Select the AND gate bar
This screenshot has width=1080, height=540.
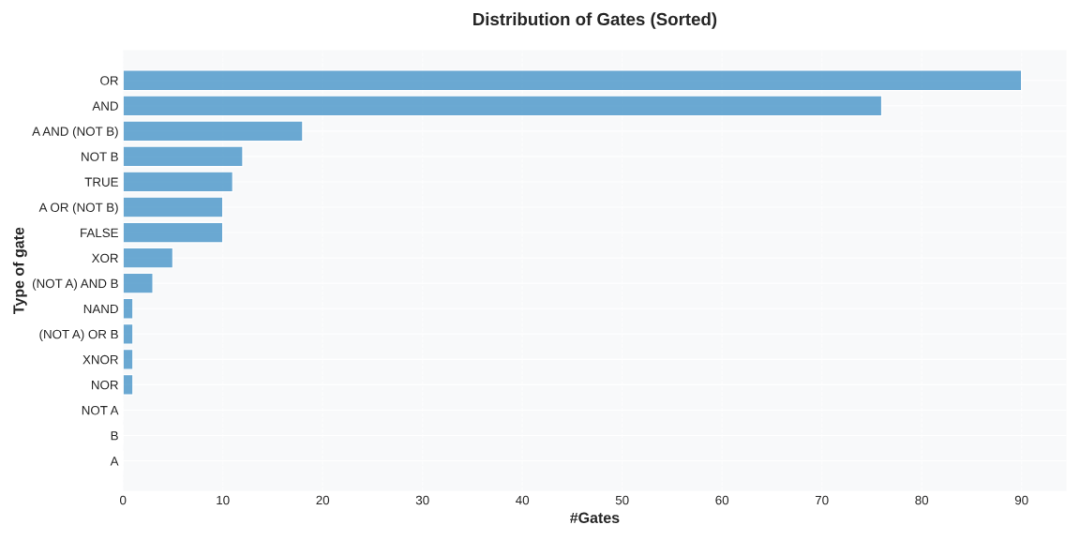point(501,106)
